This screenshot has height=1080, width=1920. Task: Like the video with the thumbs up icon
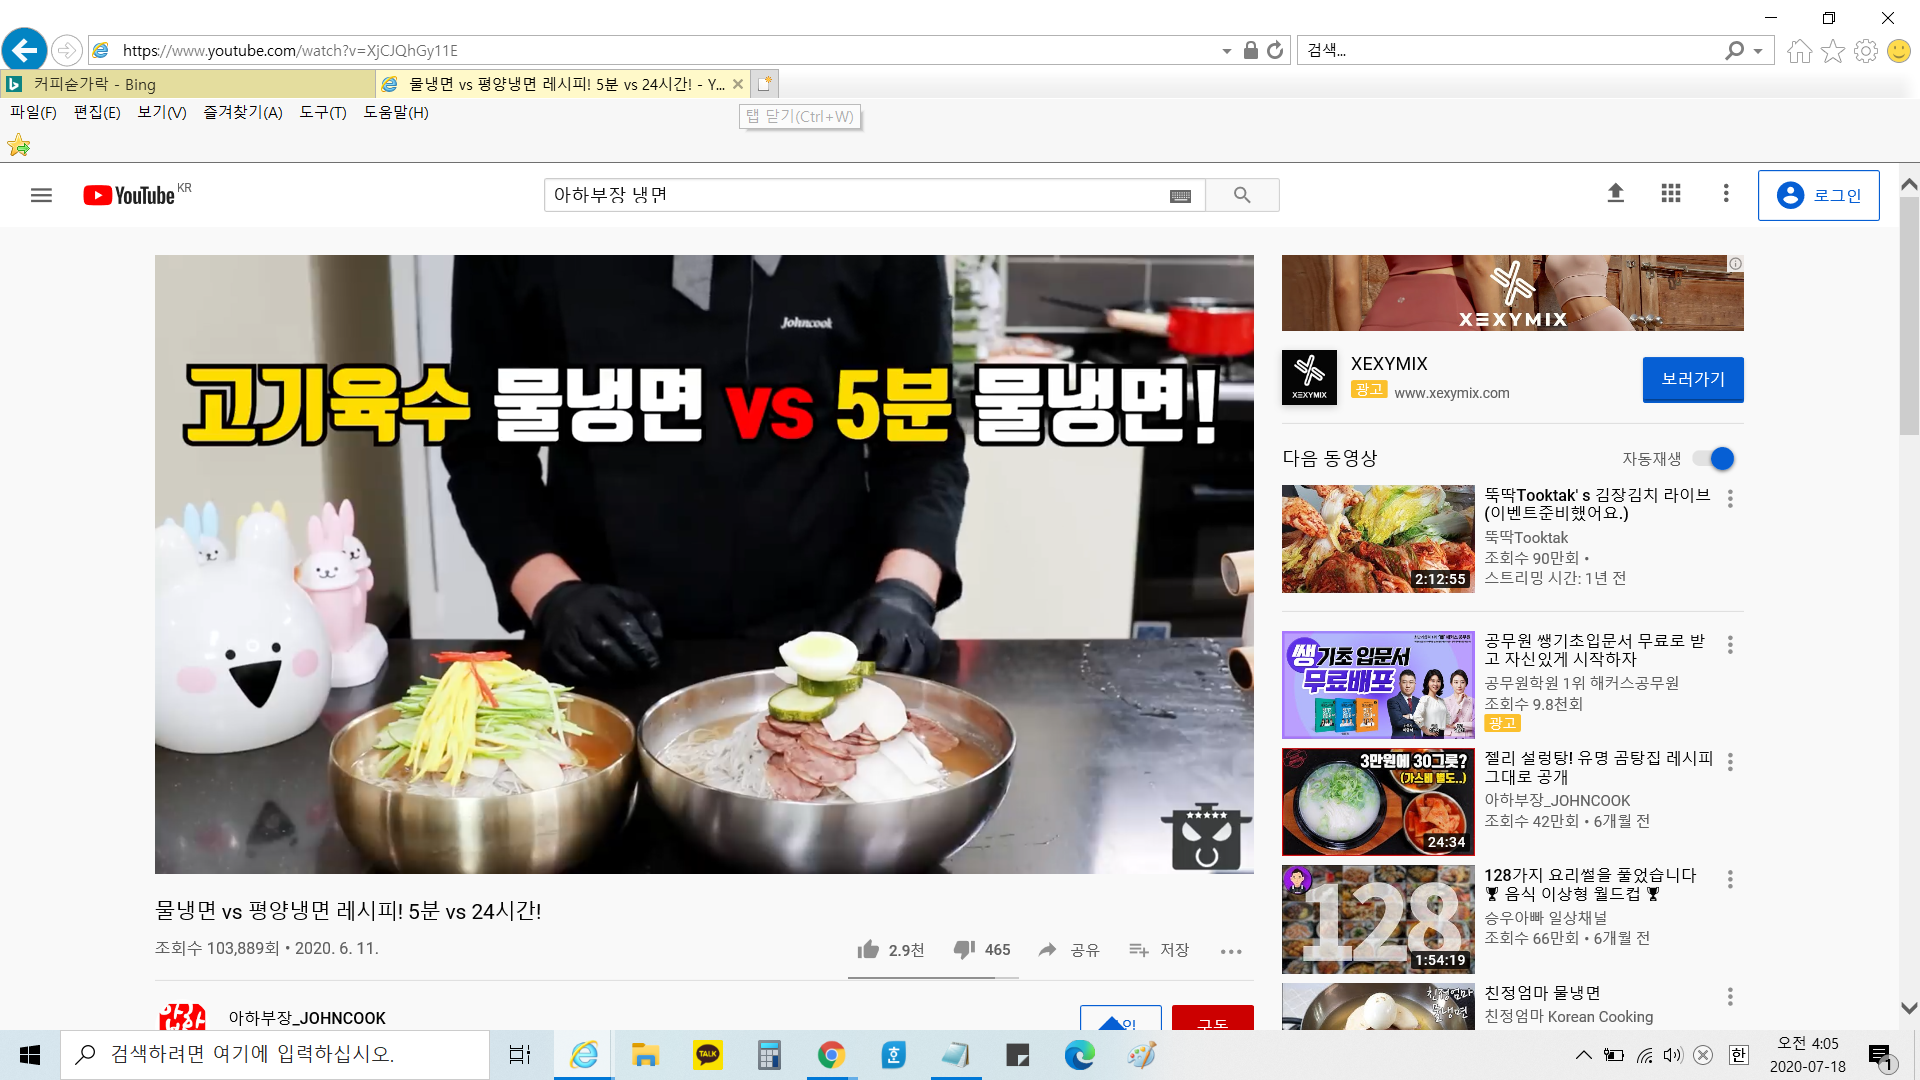click(x=868, y=949)
